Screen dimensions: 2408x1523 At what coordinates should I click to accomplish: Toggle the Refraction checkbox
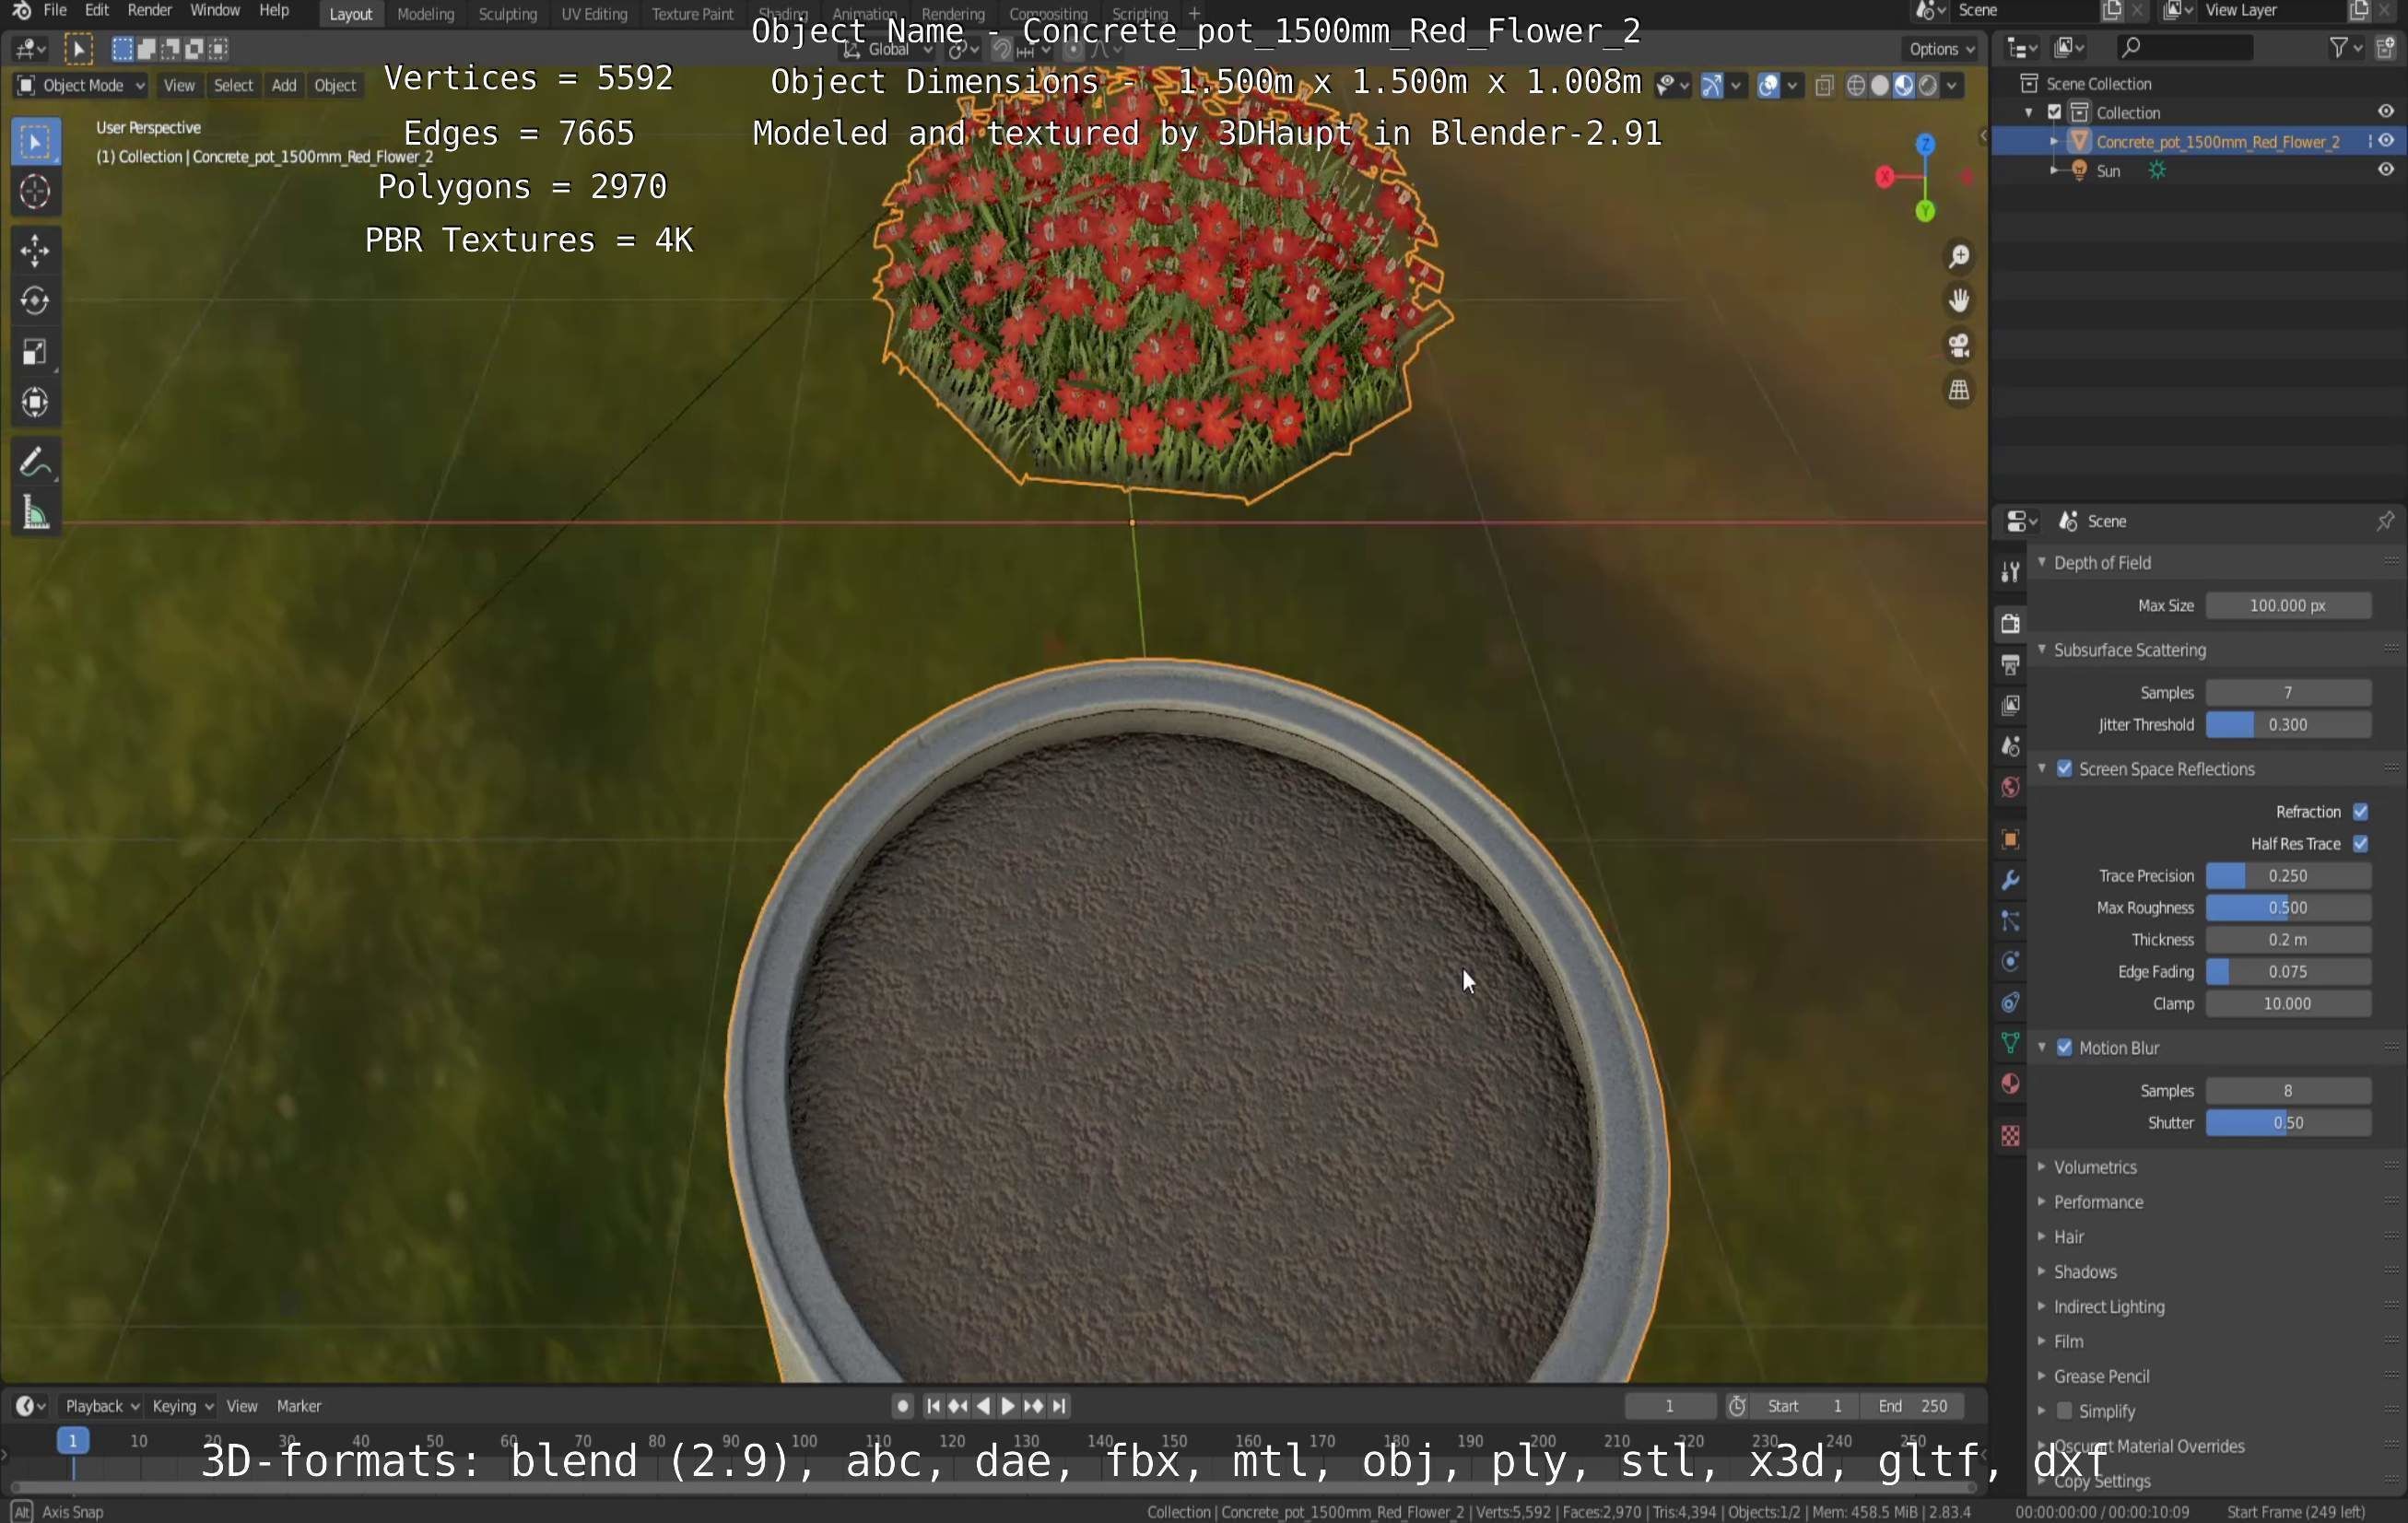(x=2360, y=812)
